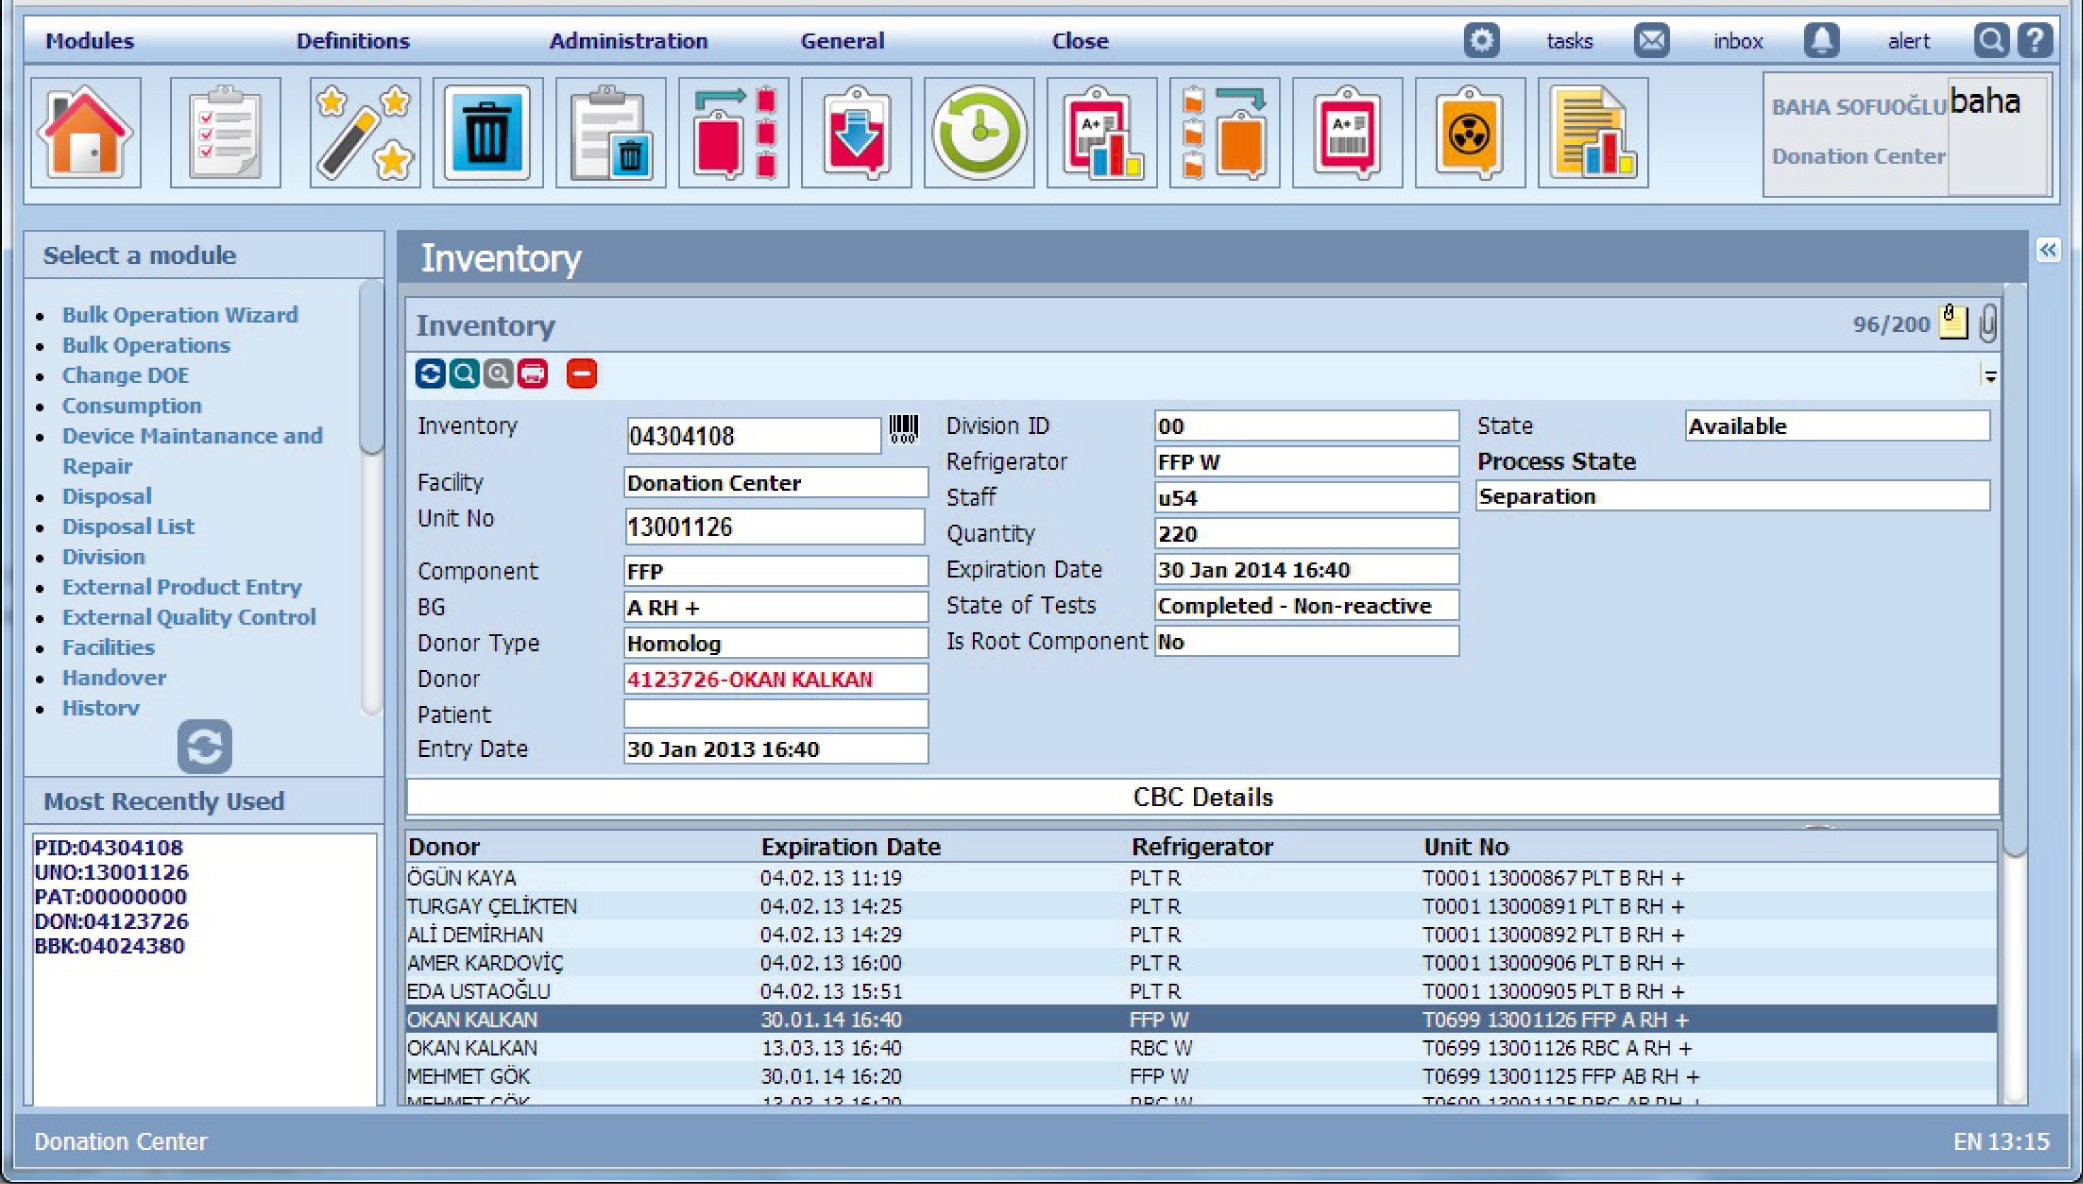The height and width of the screenshot is (1184, 2083).
Task: Open the External Quality Control link
Action: (189, 617)
